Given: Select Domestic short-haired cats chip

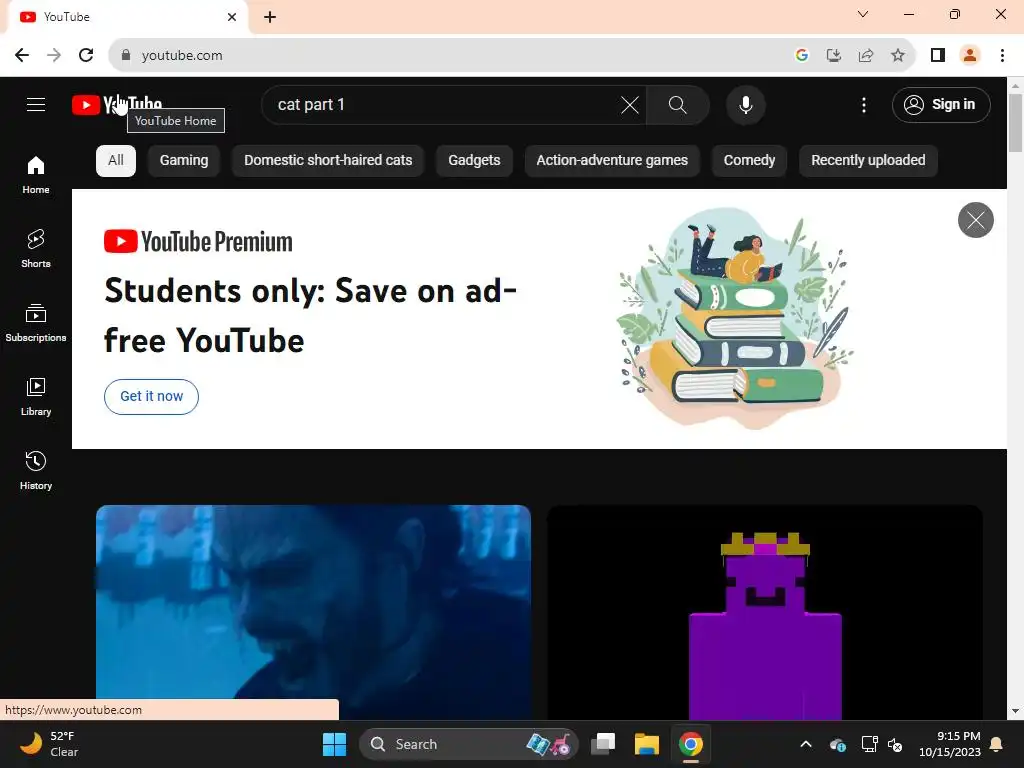Looking at the screenshot, I should pyautogui.click(x=328, y=161).
